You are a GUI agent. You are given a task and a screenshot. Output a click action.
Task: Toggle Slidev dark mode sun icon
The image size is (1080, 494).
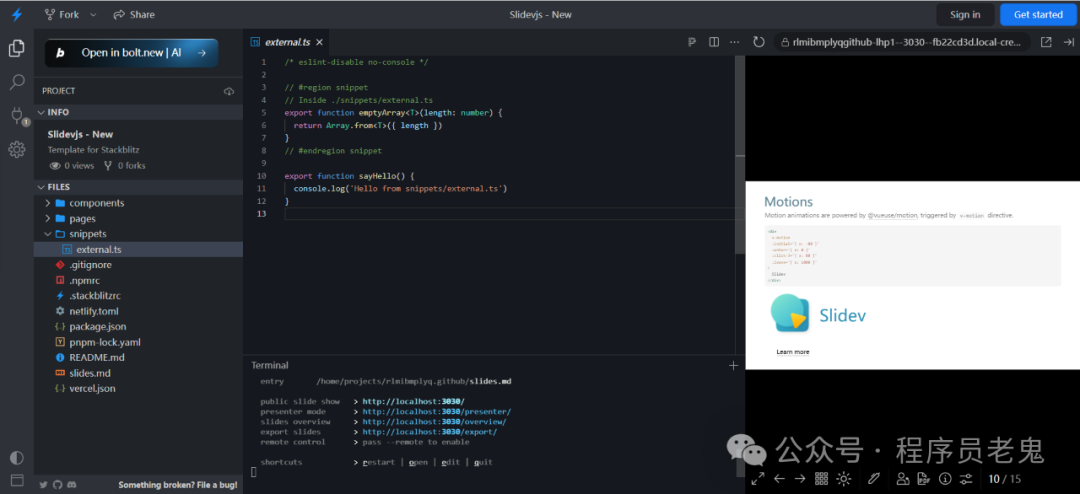point(843,478)
